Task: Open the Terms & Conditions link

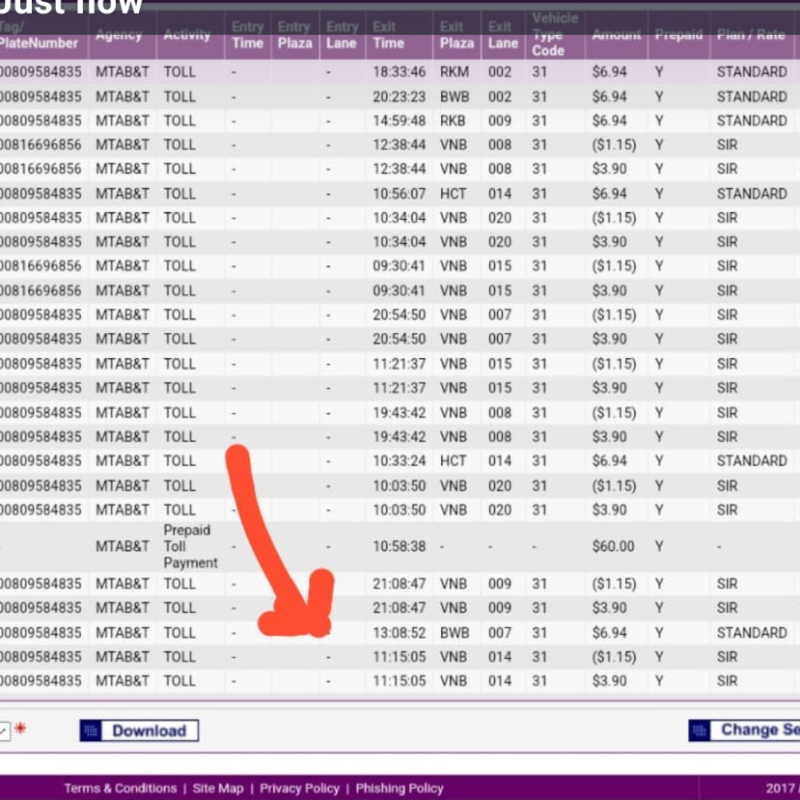Action: (120, 788)
